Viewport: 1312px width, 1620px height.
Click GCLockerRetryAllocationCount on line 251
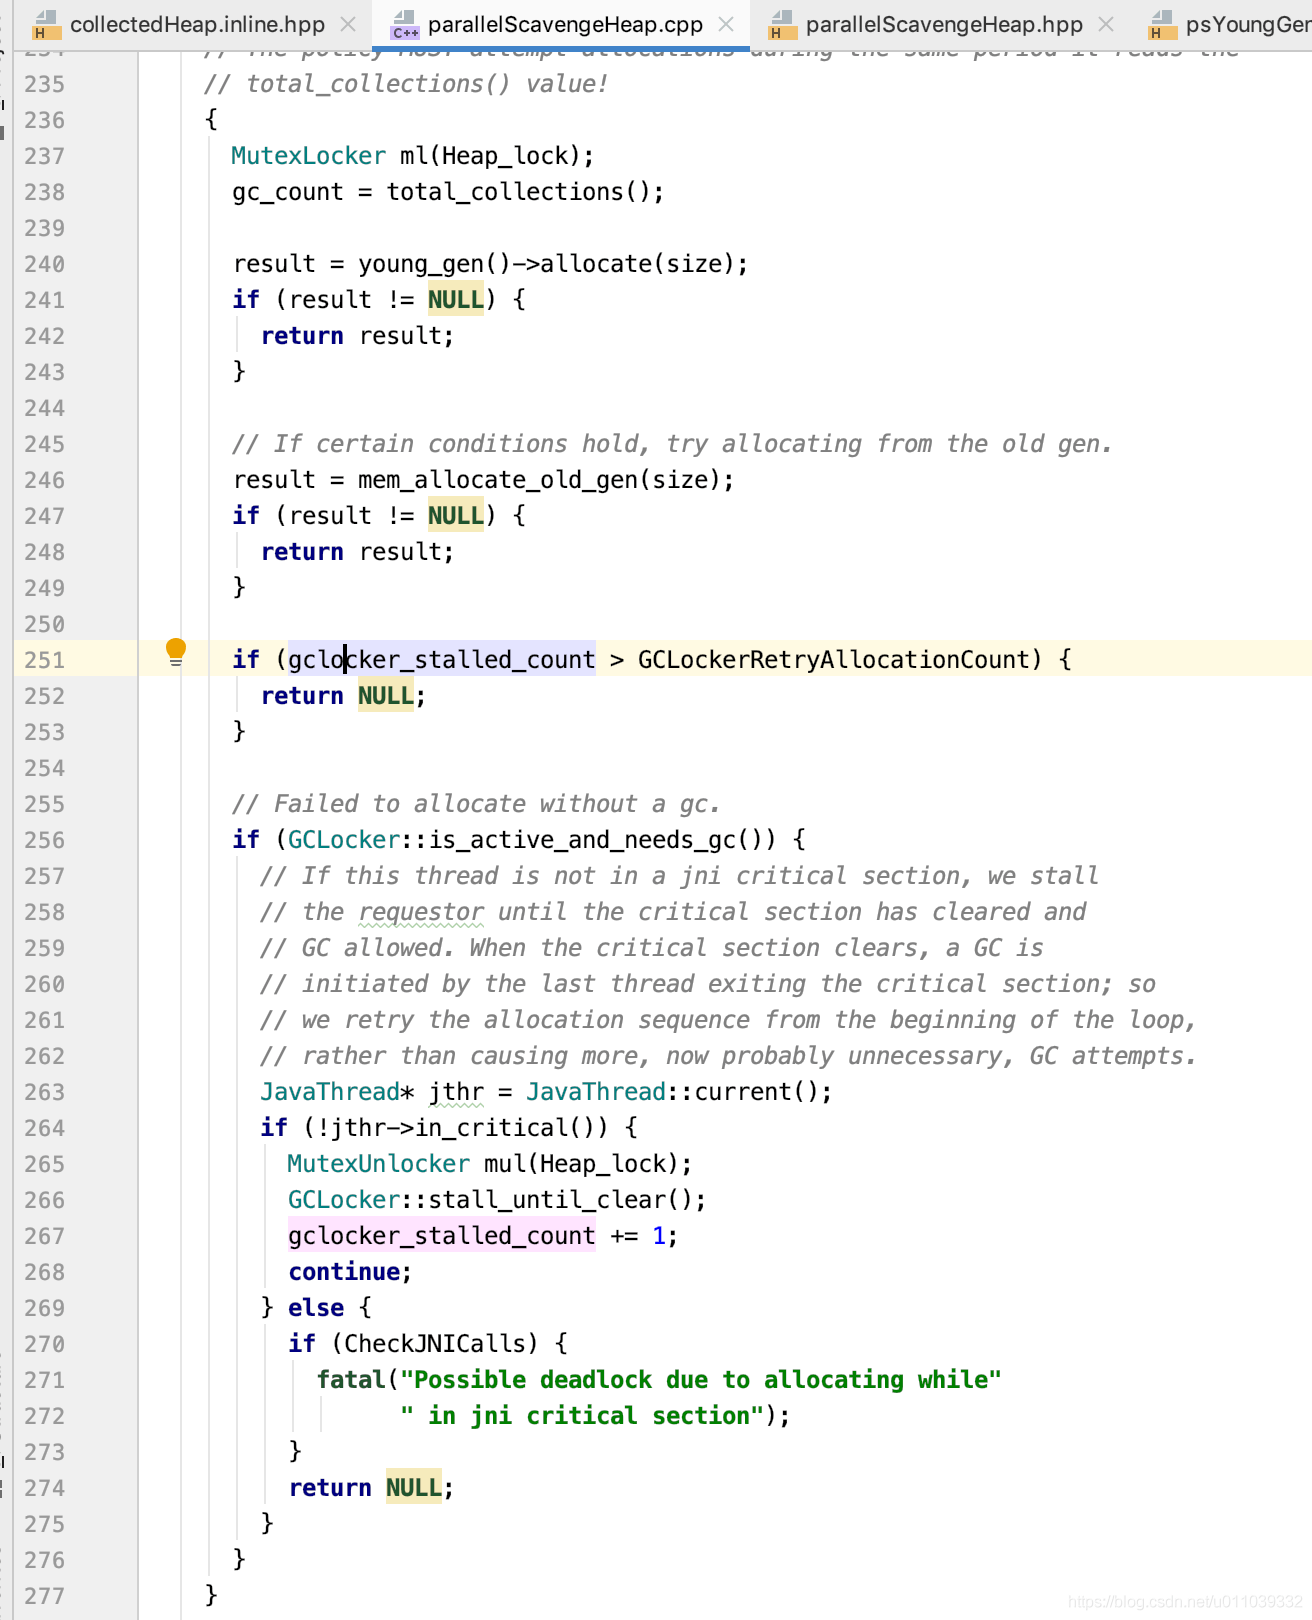833,660
